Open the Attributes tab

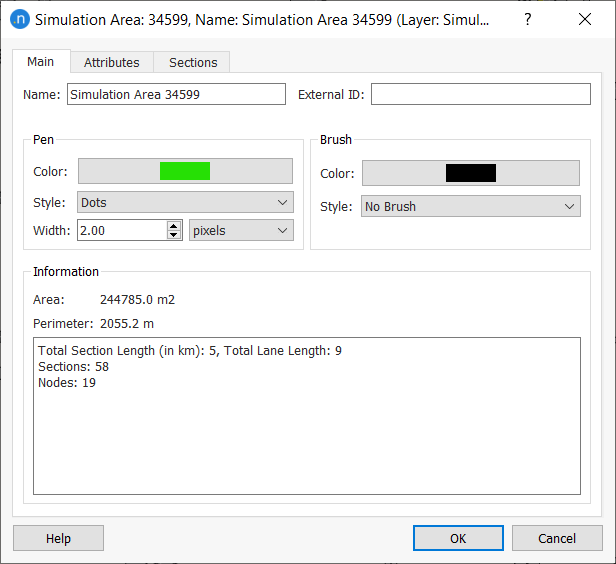(x=112, y=62)
